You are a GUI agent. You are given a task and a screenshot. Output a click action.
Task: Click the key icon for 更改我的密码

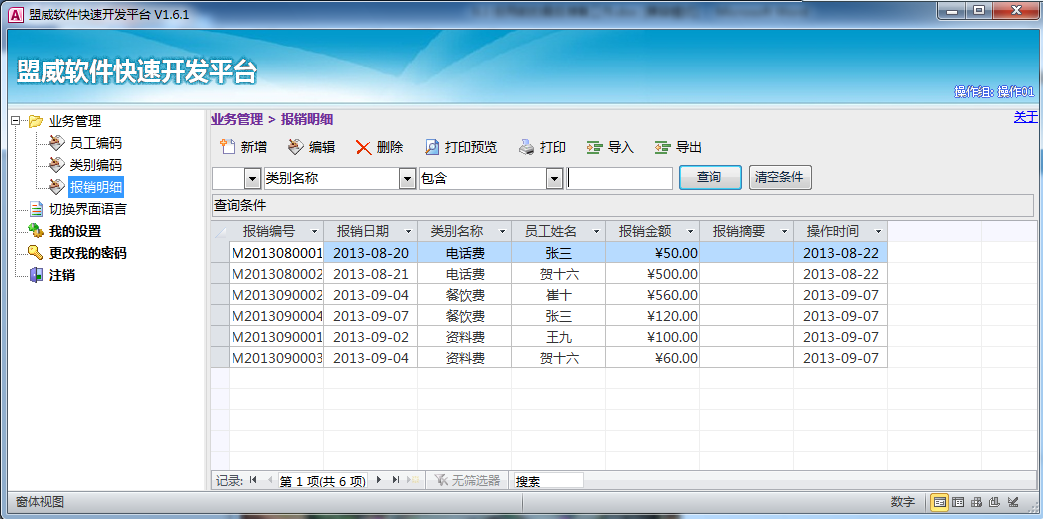[36, 253]
